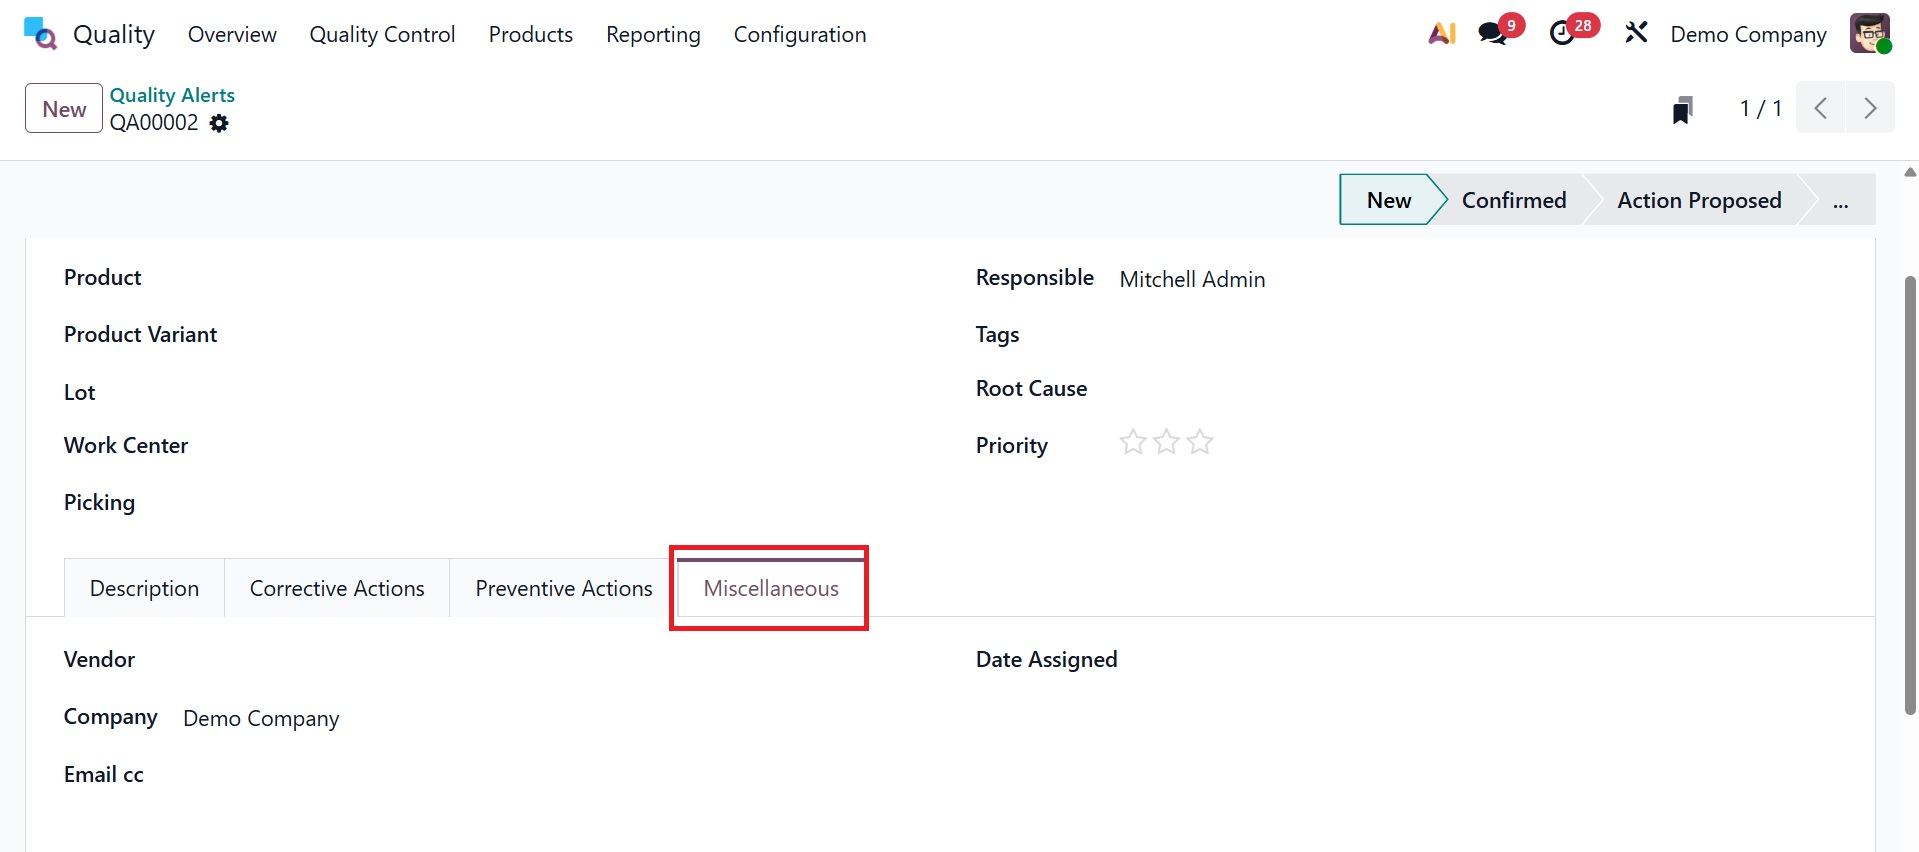Open the gear actions menu beside QA00002
1919x852 pixels.
[x=219, y=123]
